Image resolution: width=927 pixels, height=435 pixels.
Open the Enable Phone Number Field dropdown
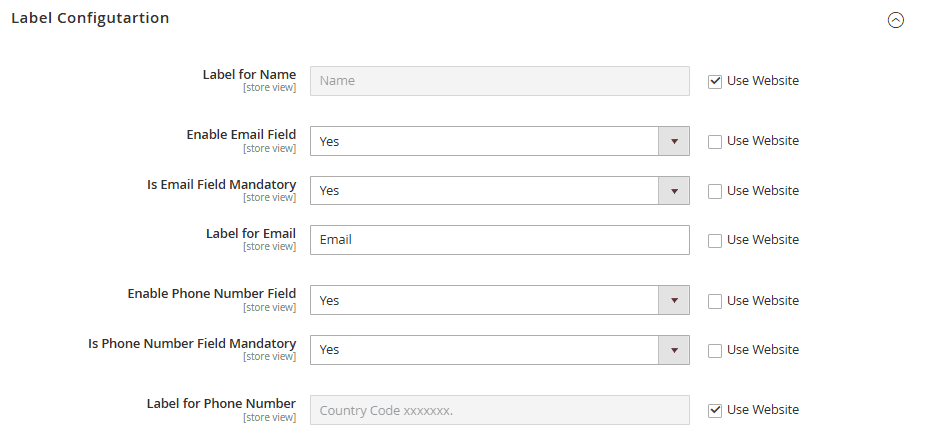(x=484, y=300)
